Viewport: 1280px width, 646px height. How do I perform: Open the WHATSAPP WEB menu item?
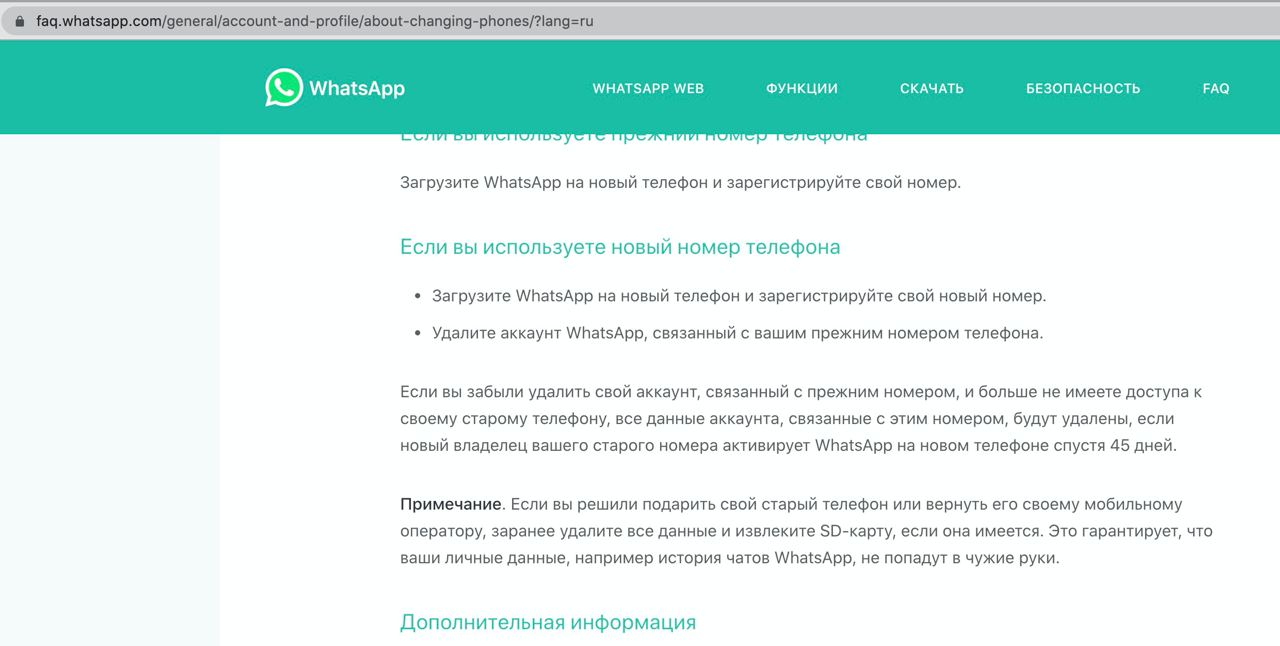(x=648, y=89)
